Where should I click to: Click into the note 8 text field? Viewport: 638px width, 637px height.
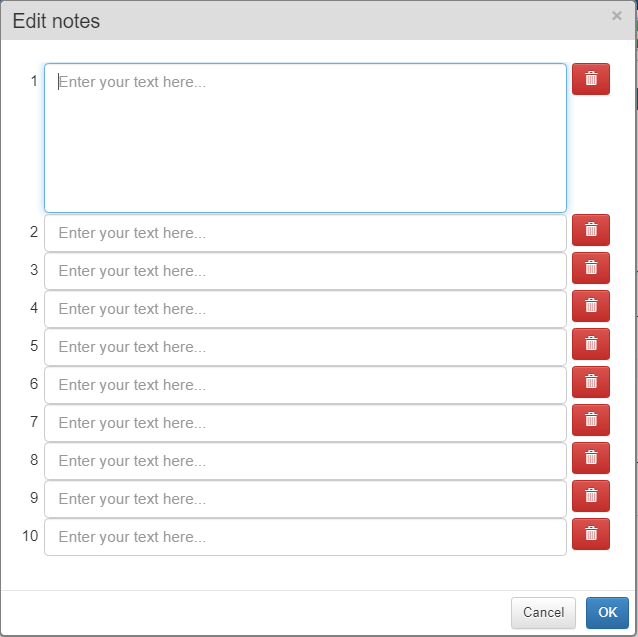click(x=305, y=461)
